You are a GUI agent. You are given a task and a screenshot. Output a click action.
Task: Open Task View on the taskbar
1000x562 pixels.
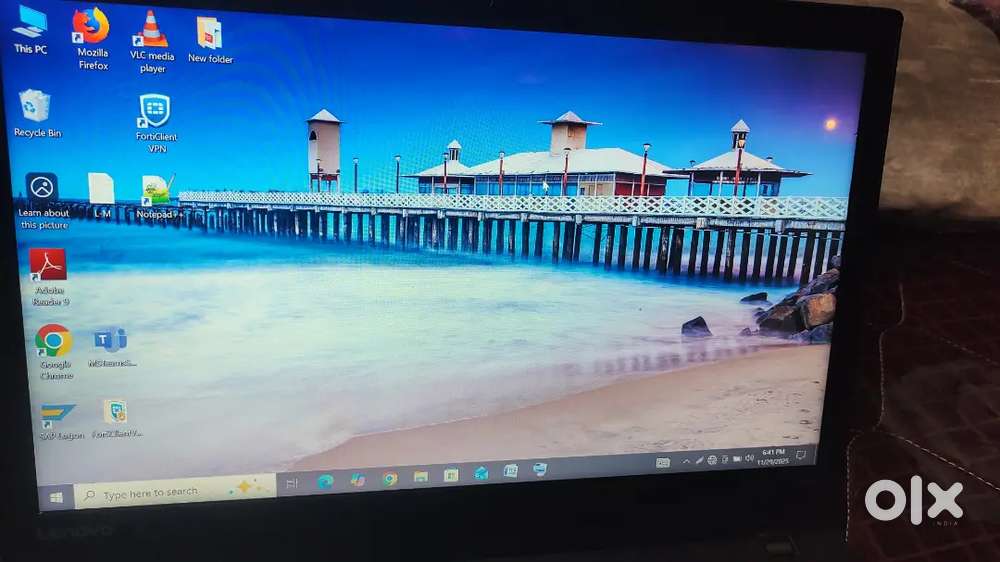(x=292, y=484)
